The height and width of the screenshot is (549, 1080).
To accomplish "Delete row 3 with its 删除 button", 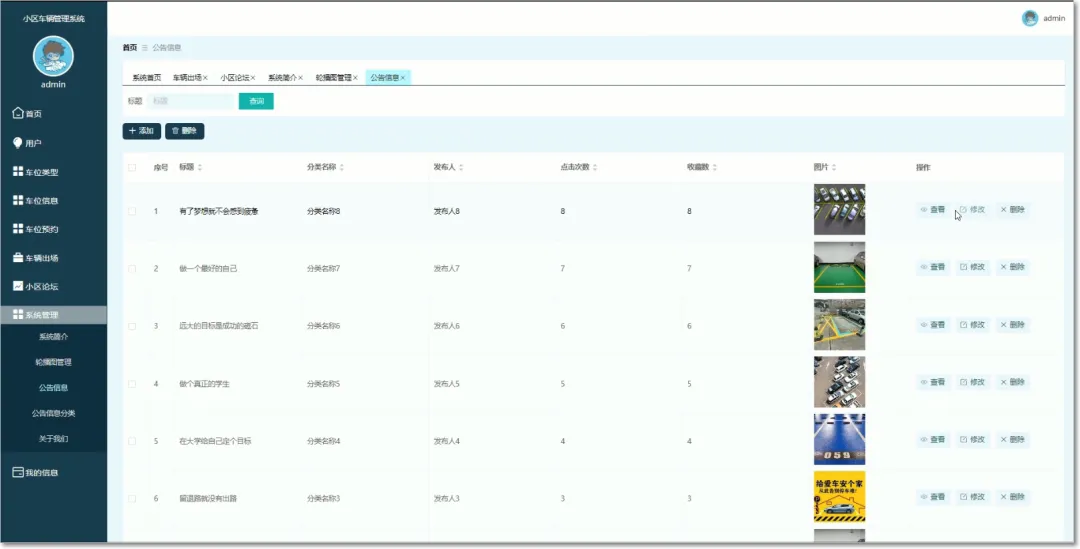I will point(1012,324).
